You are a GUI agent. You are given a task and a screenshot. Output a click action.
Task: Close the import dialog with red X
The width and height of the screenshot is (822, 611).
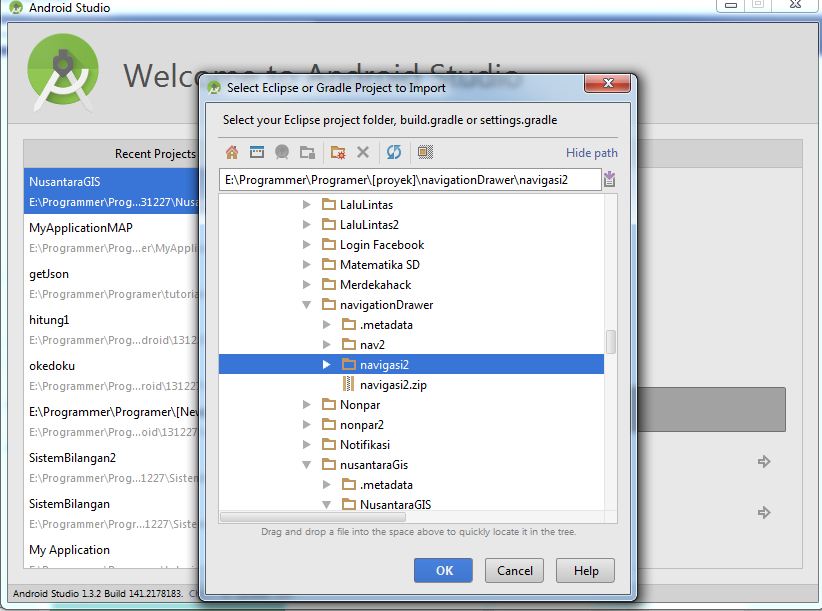(x=607, y=83)
